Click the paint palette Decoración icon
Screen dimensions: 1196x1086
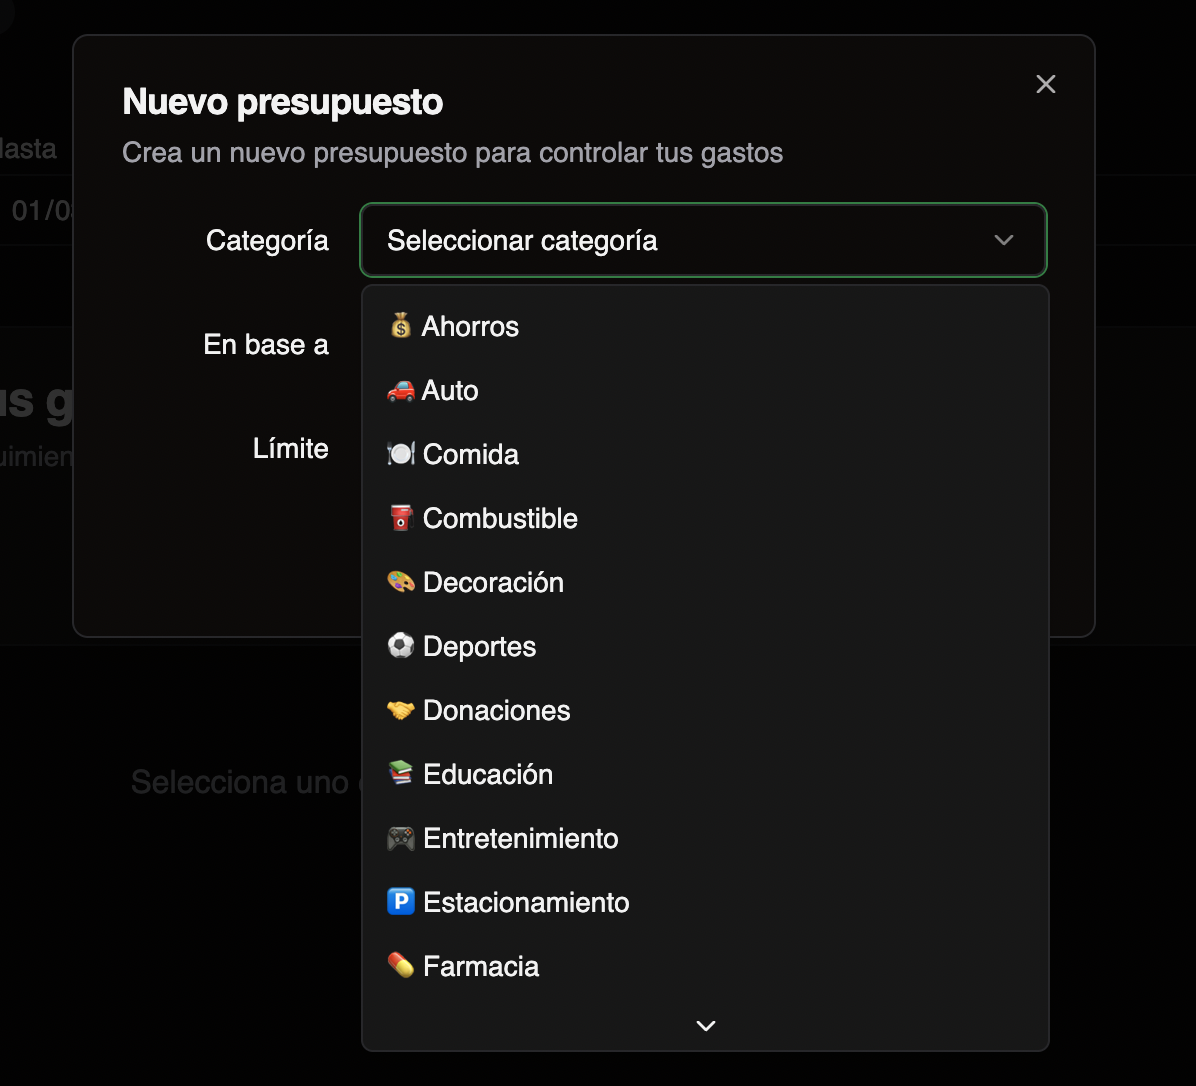pos(400,582)
